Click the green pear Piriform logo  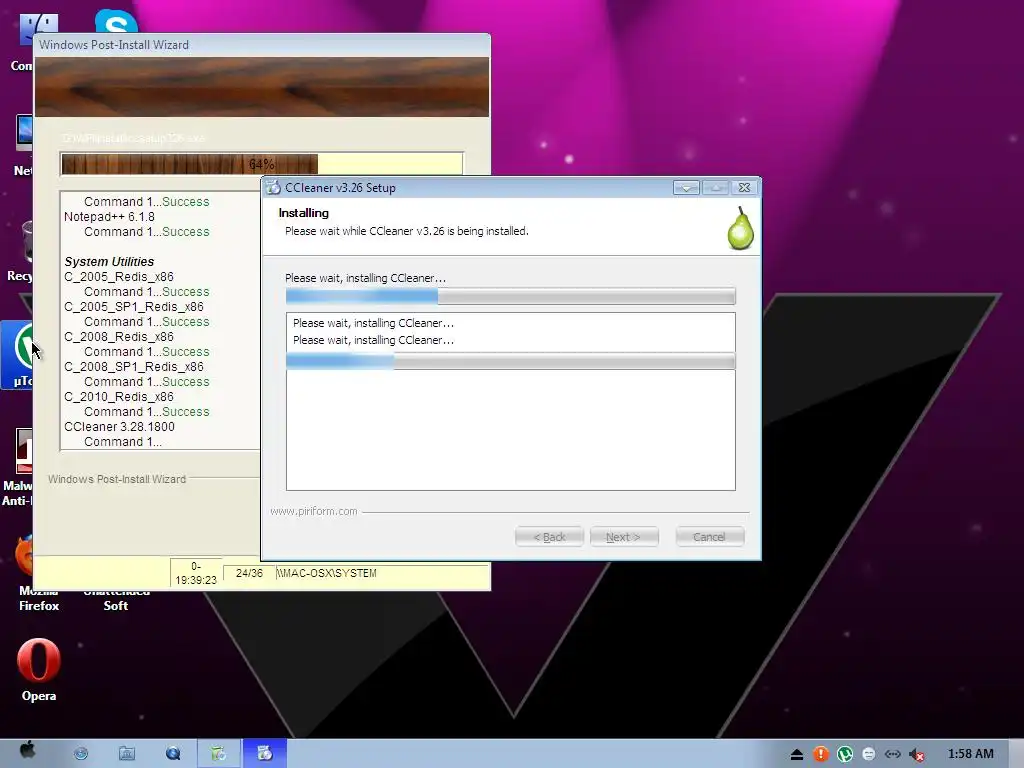click(741, 228)
